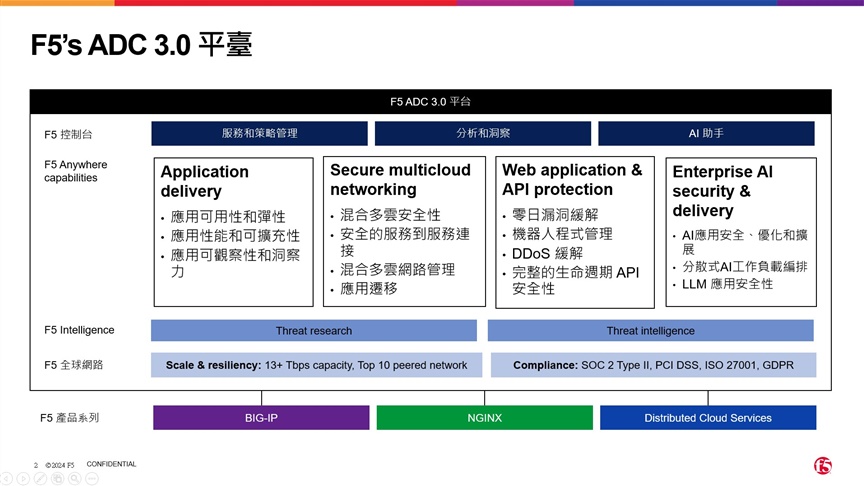Click bullet 應用性能和可擴充性

click(235, 236)
